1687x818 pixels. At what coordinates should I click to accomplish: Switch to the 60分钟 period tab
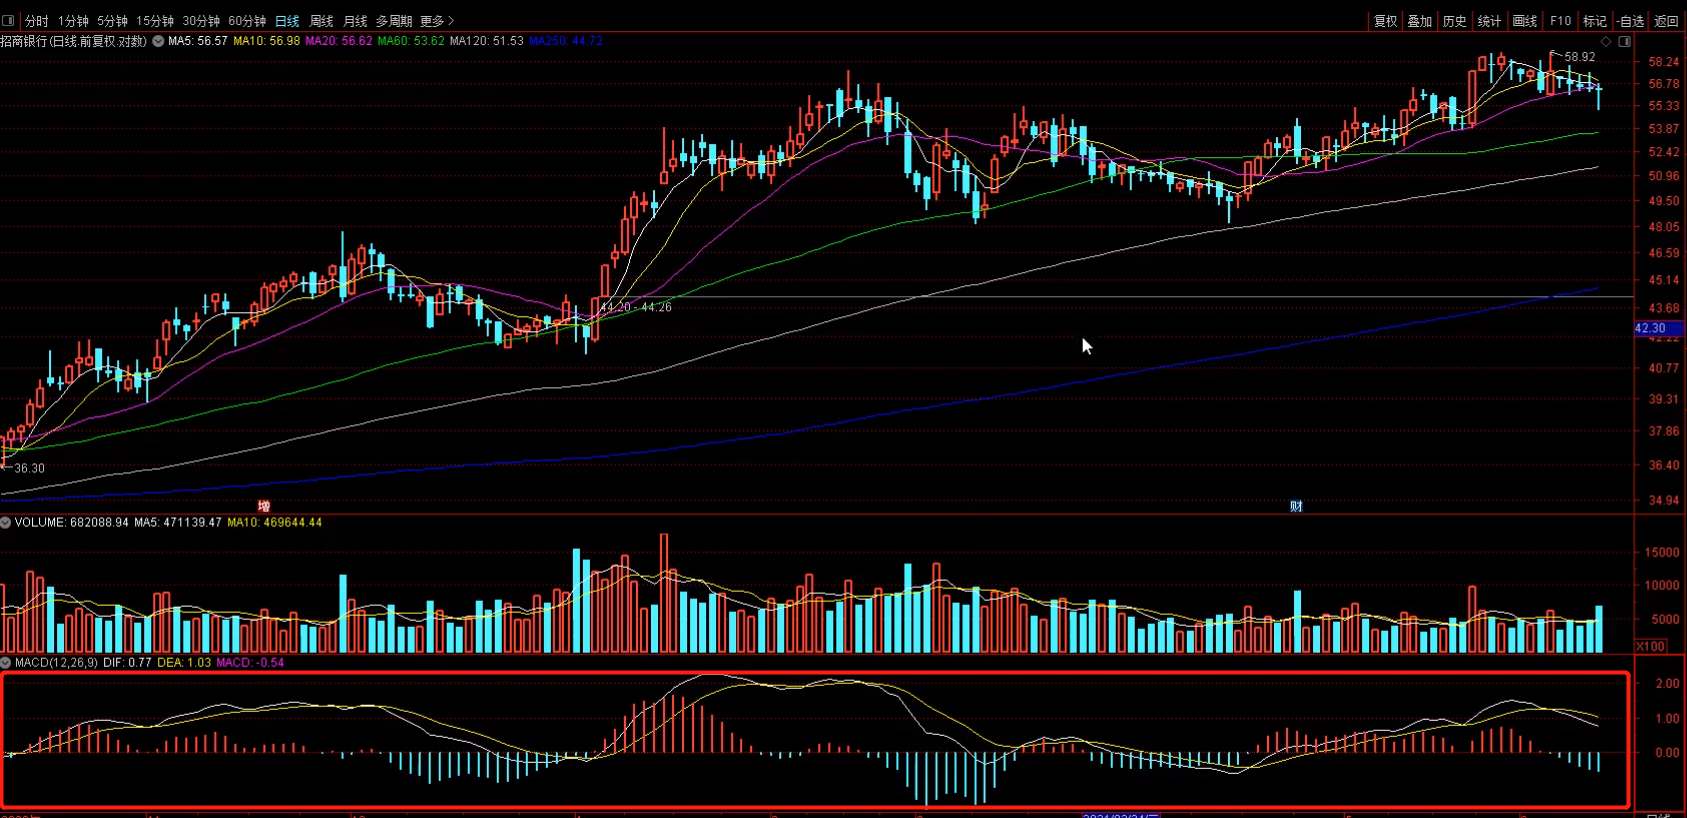[x=247, y=21]
